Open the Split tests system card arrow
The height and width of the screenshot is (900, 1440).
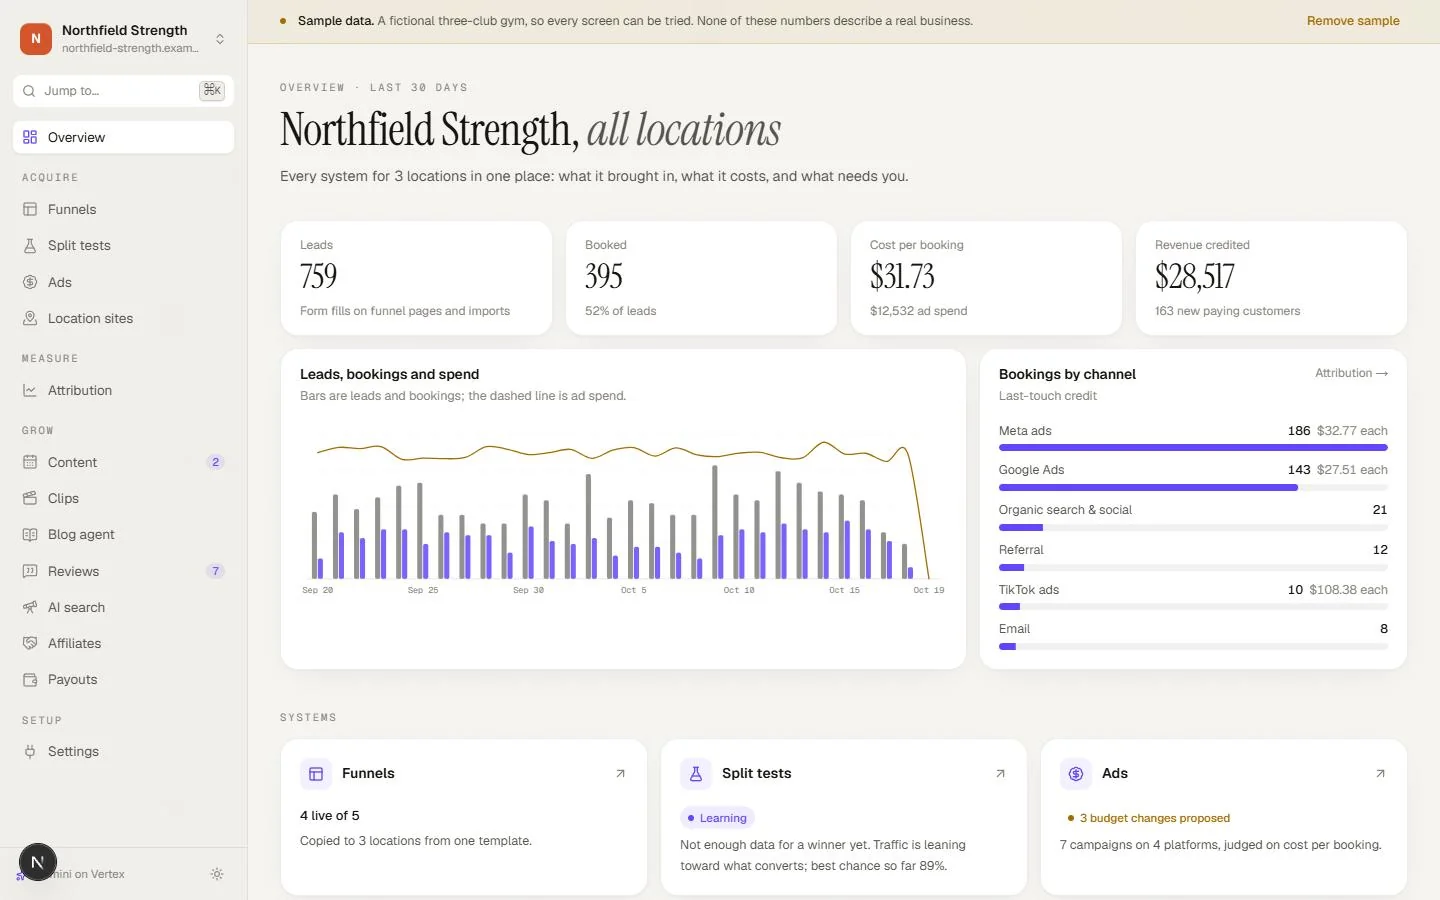point(1000,773)
